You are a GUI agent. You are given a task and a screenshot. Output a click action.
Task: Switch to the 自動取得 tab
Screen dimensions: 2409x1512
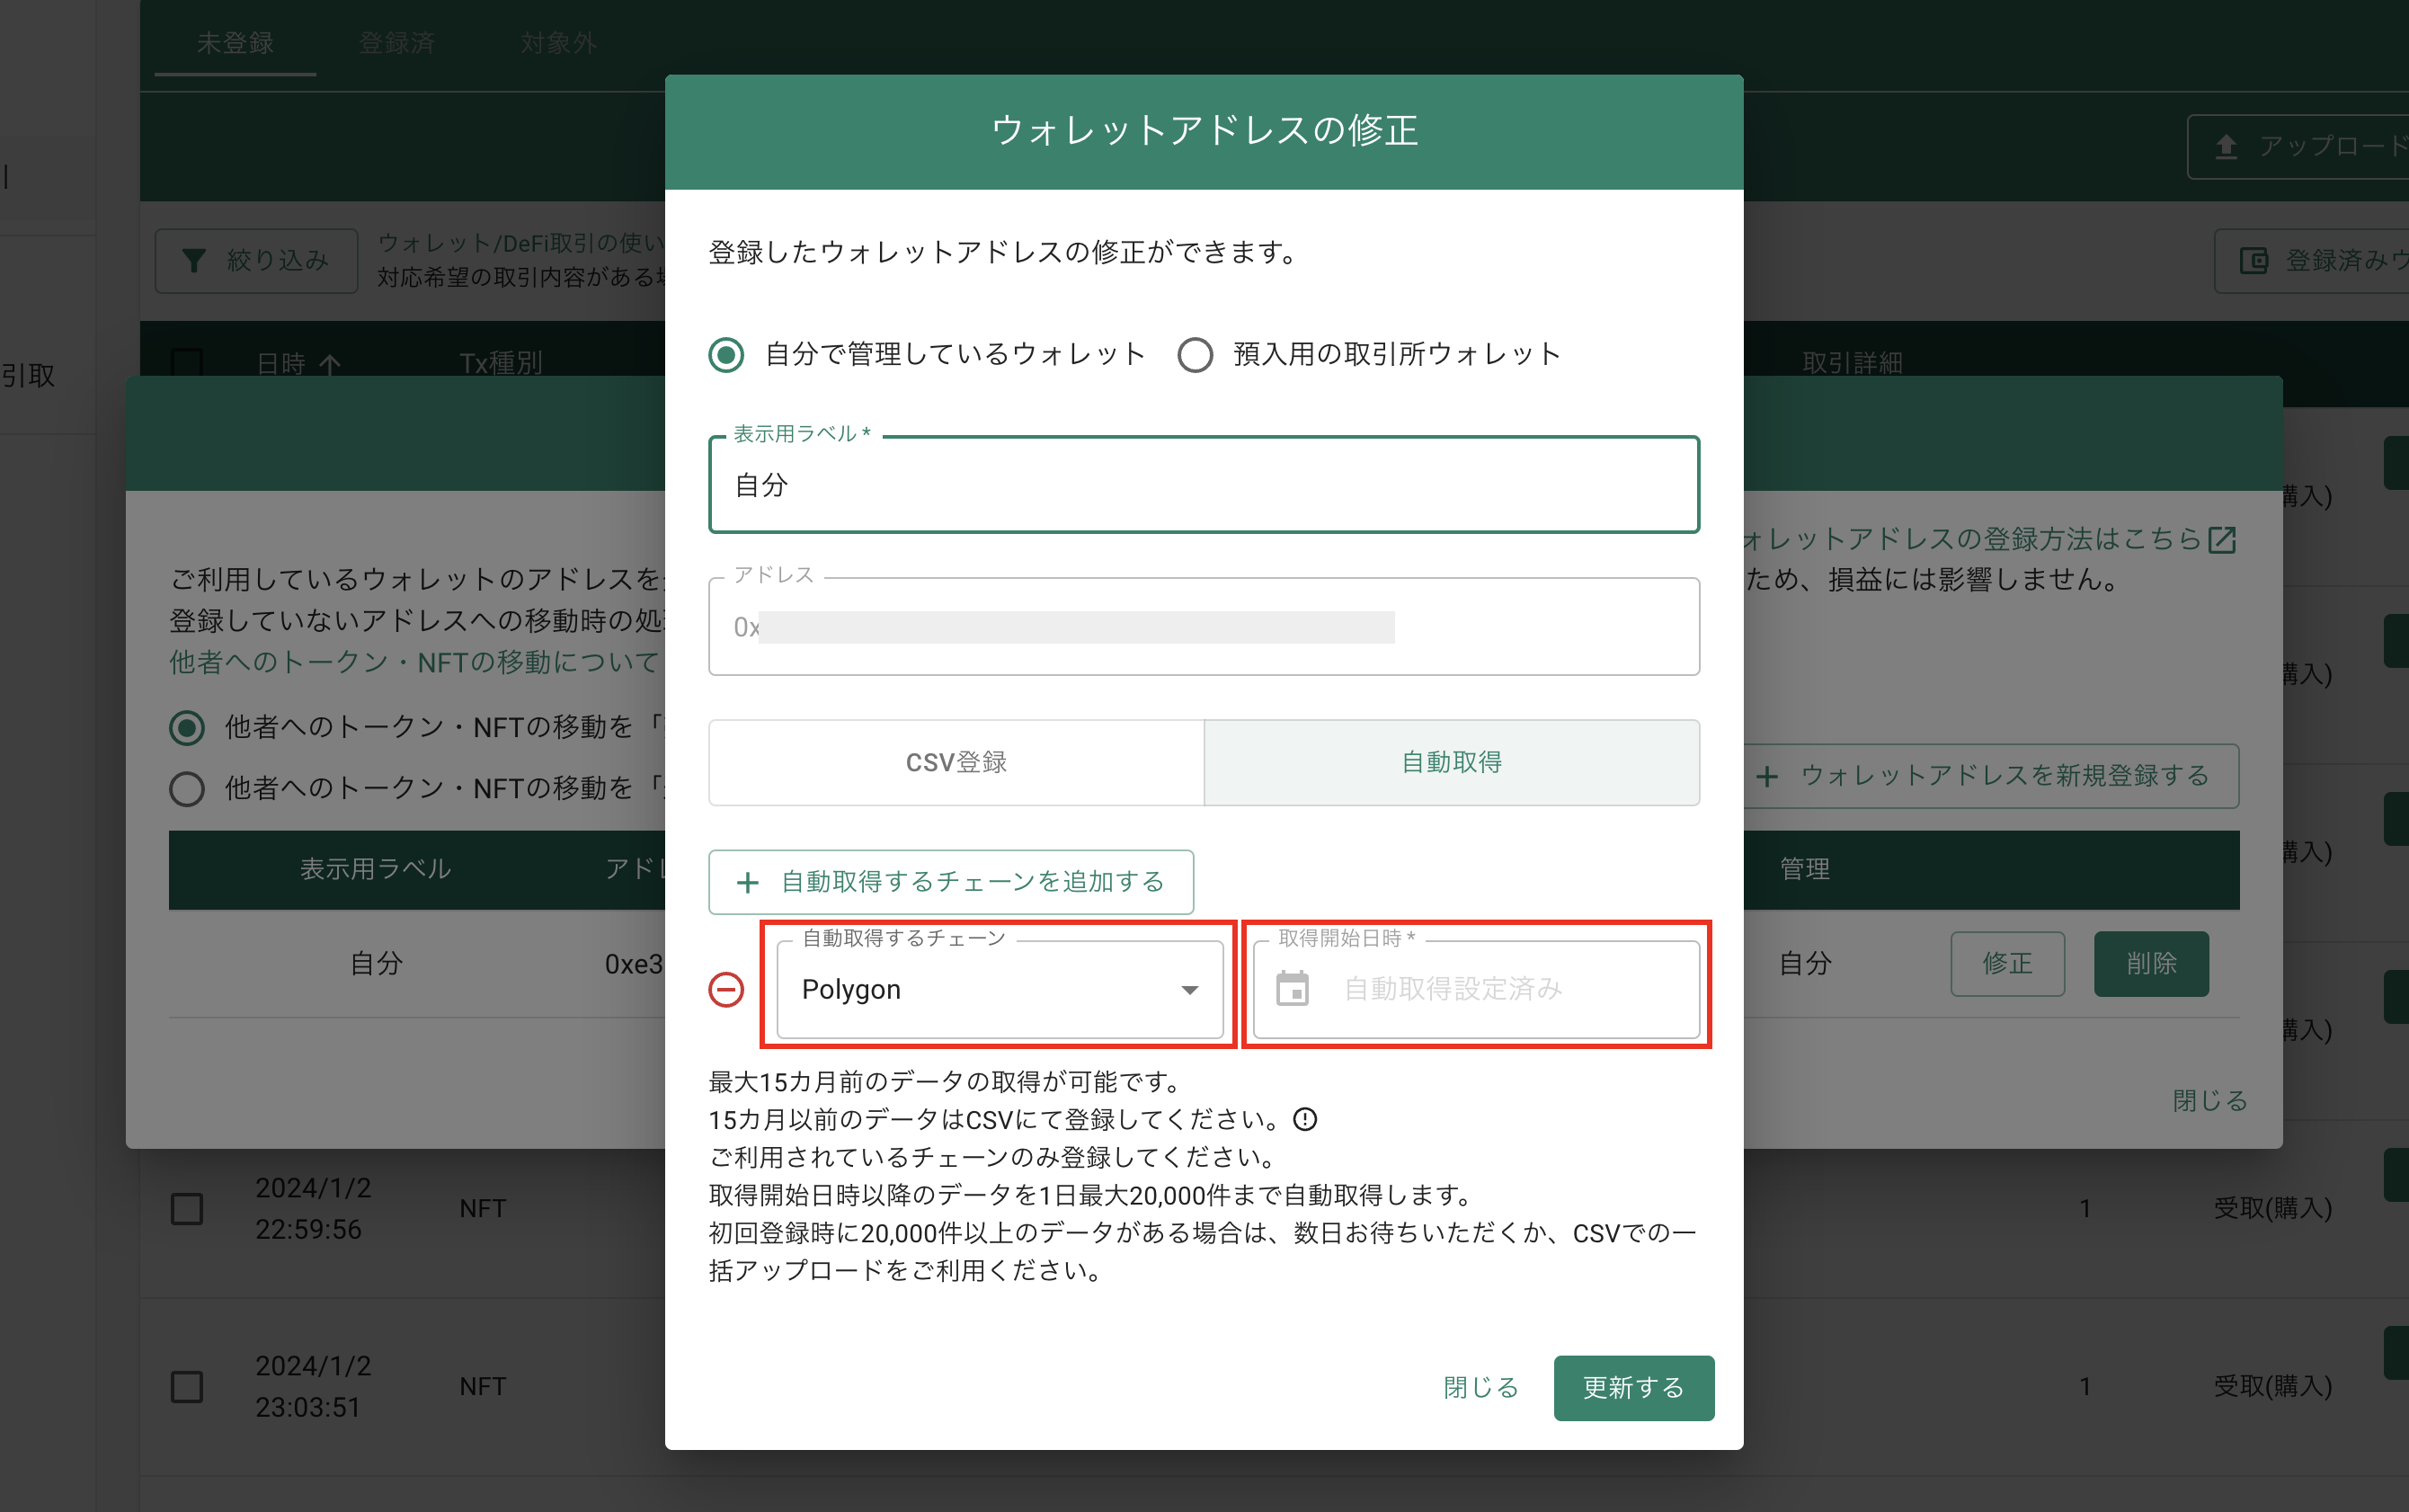(1452, 762)
